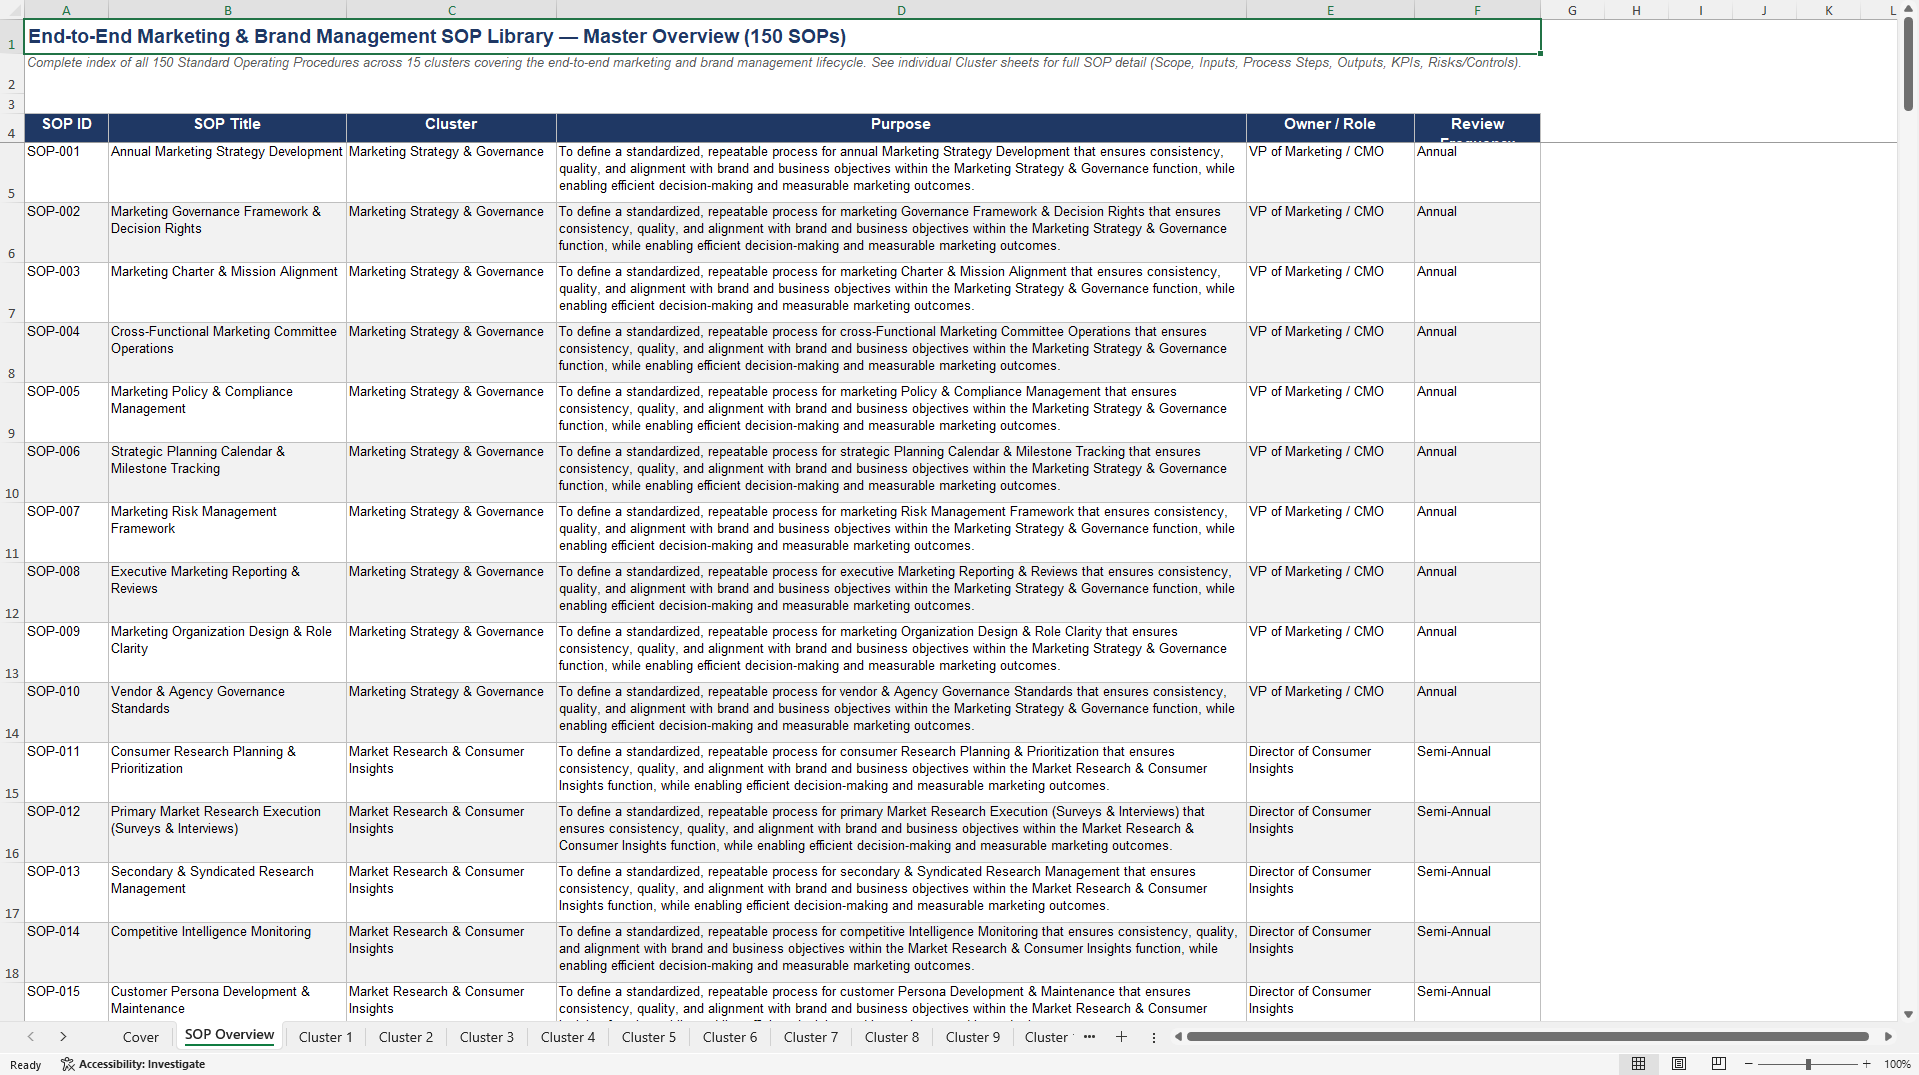Select column B header

click(x=227, y=10)
